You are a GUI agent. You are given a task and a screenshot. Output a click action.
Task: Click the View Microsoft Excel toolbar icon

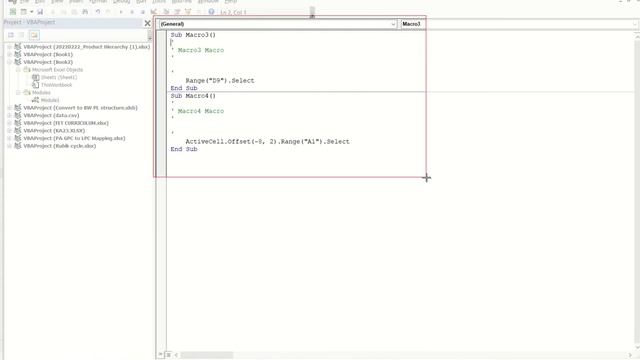coord(13,12)
